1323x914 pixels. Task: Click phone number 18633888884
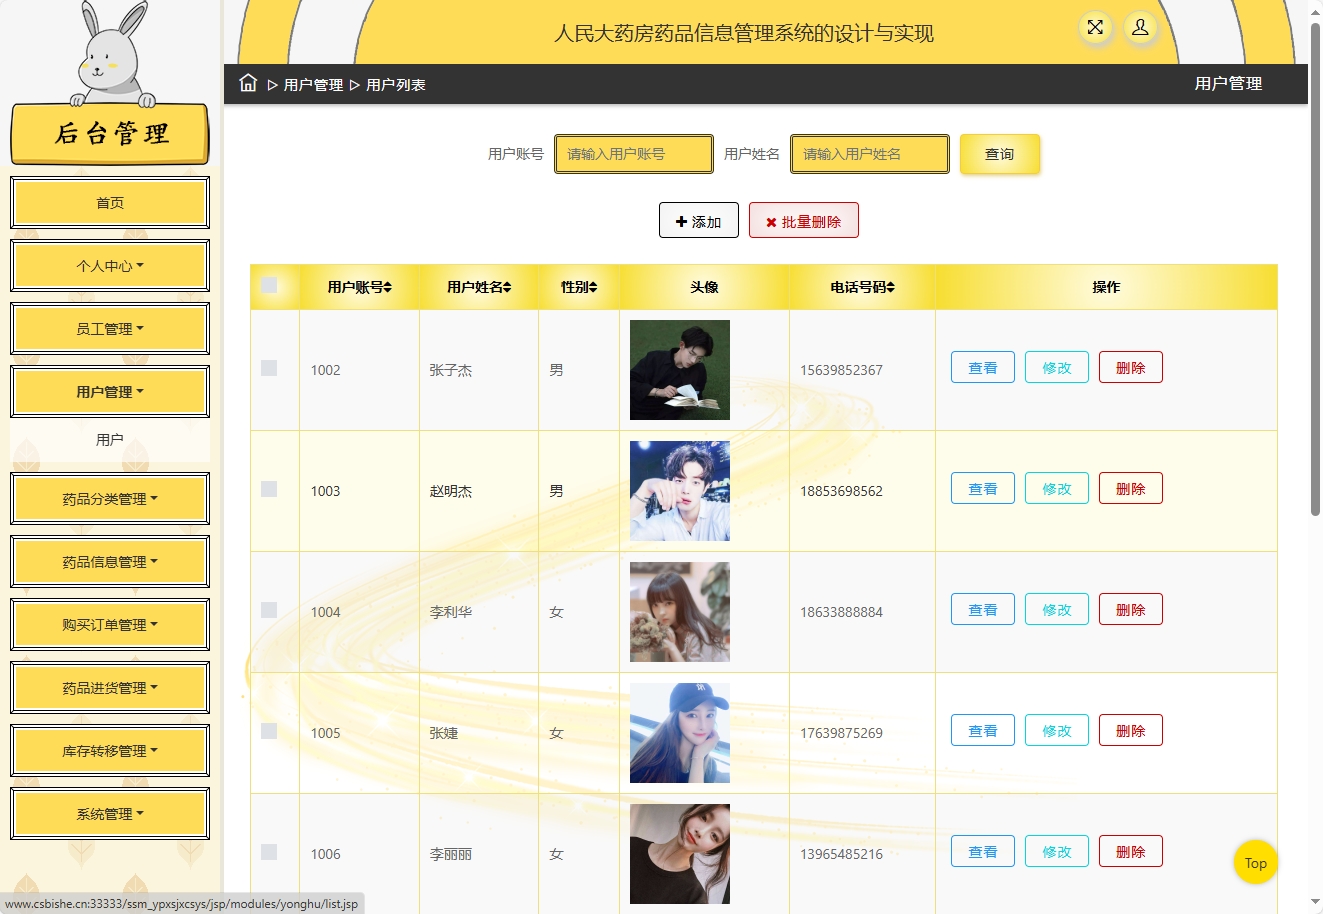tap(841, 612)
